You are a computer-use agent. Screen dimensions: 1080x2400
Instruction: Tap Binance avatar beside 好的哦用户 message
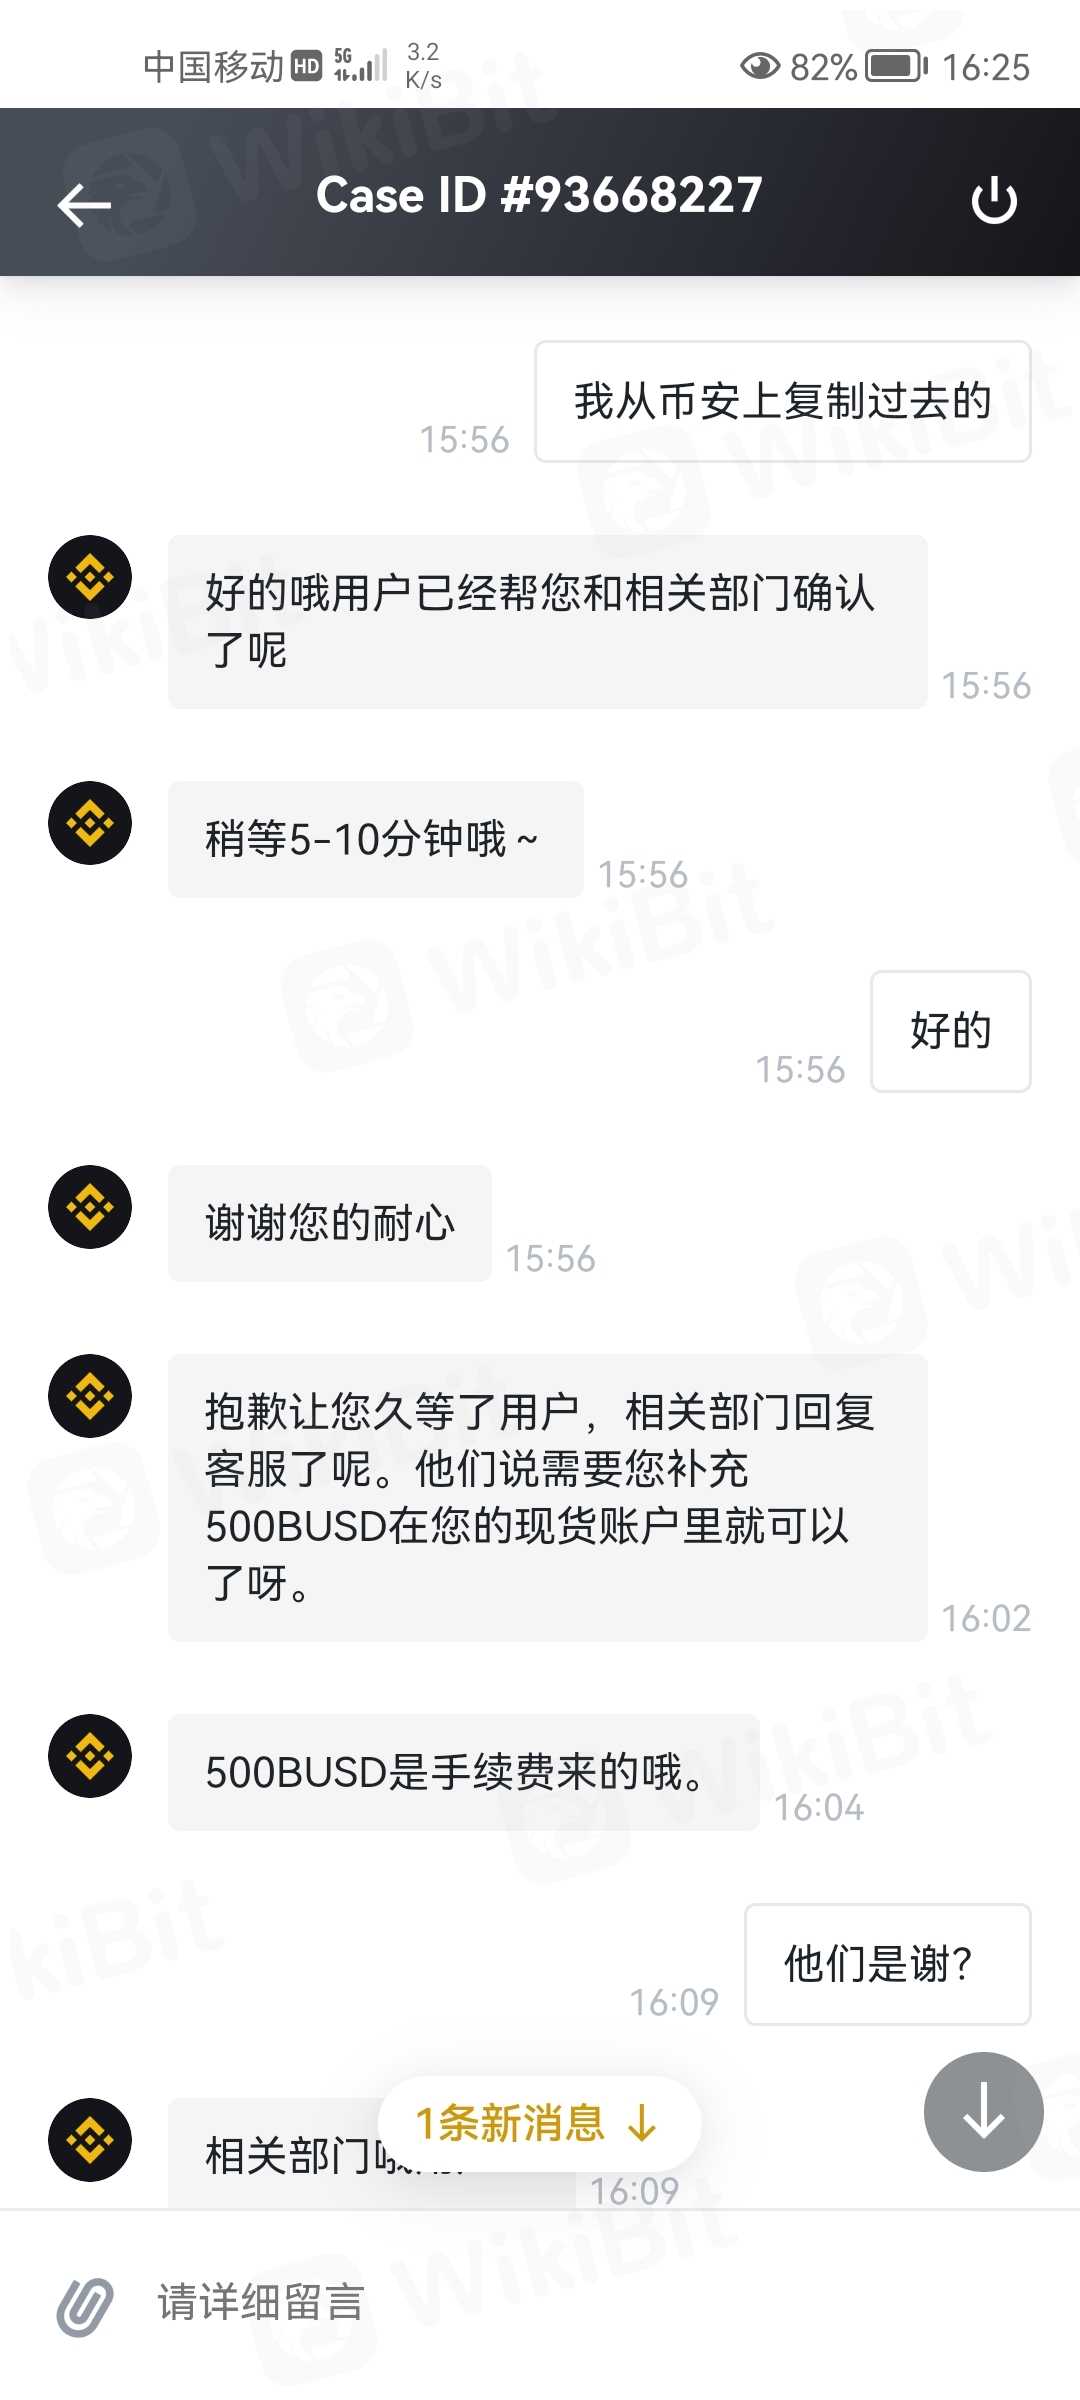click(90, 577)
